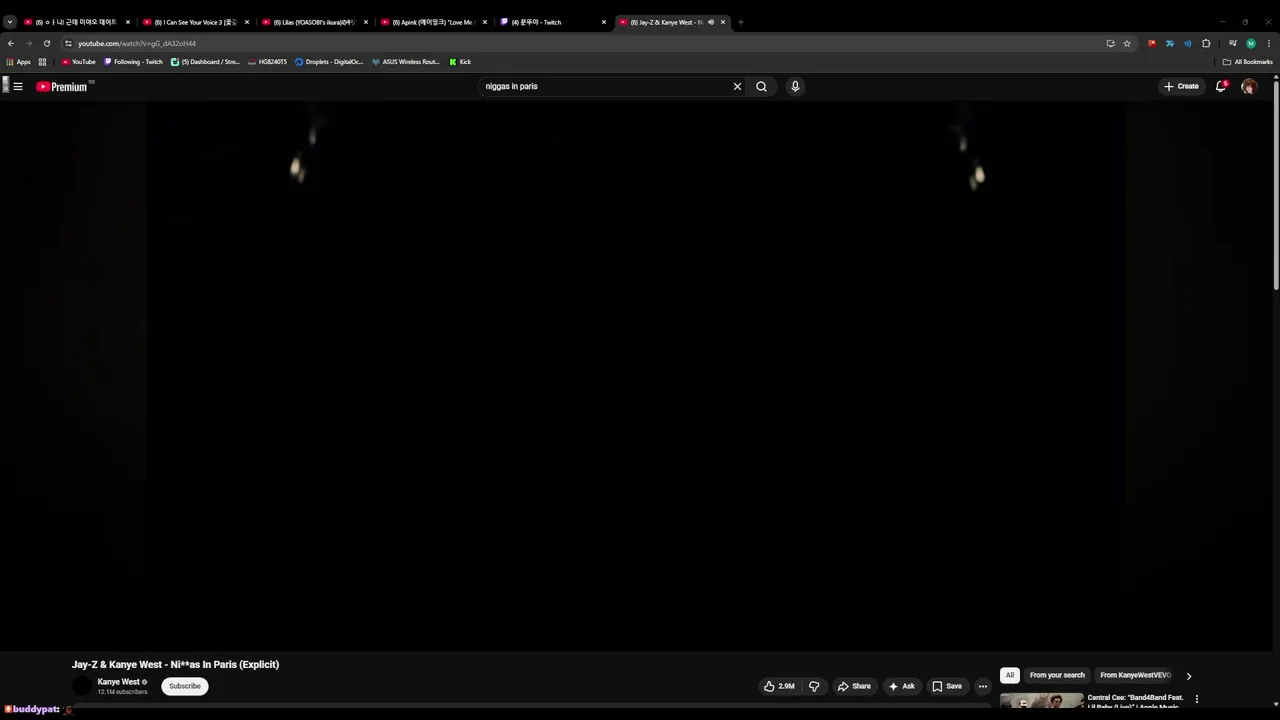The height and width of the screenshot is (720, 1280).
Task: Open a new tab with the plus
Action: (741, 22)
